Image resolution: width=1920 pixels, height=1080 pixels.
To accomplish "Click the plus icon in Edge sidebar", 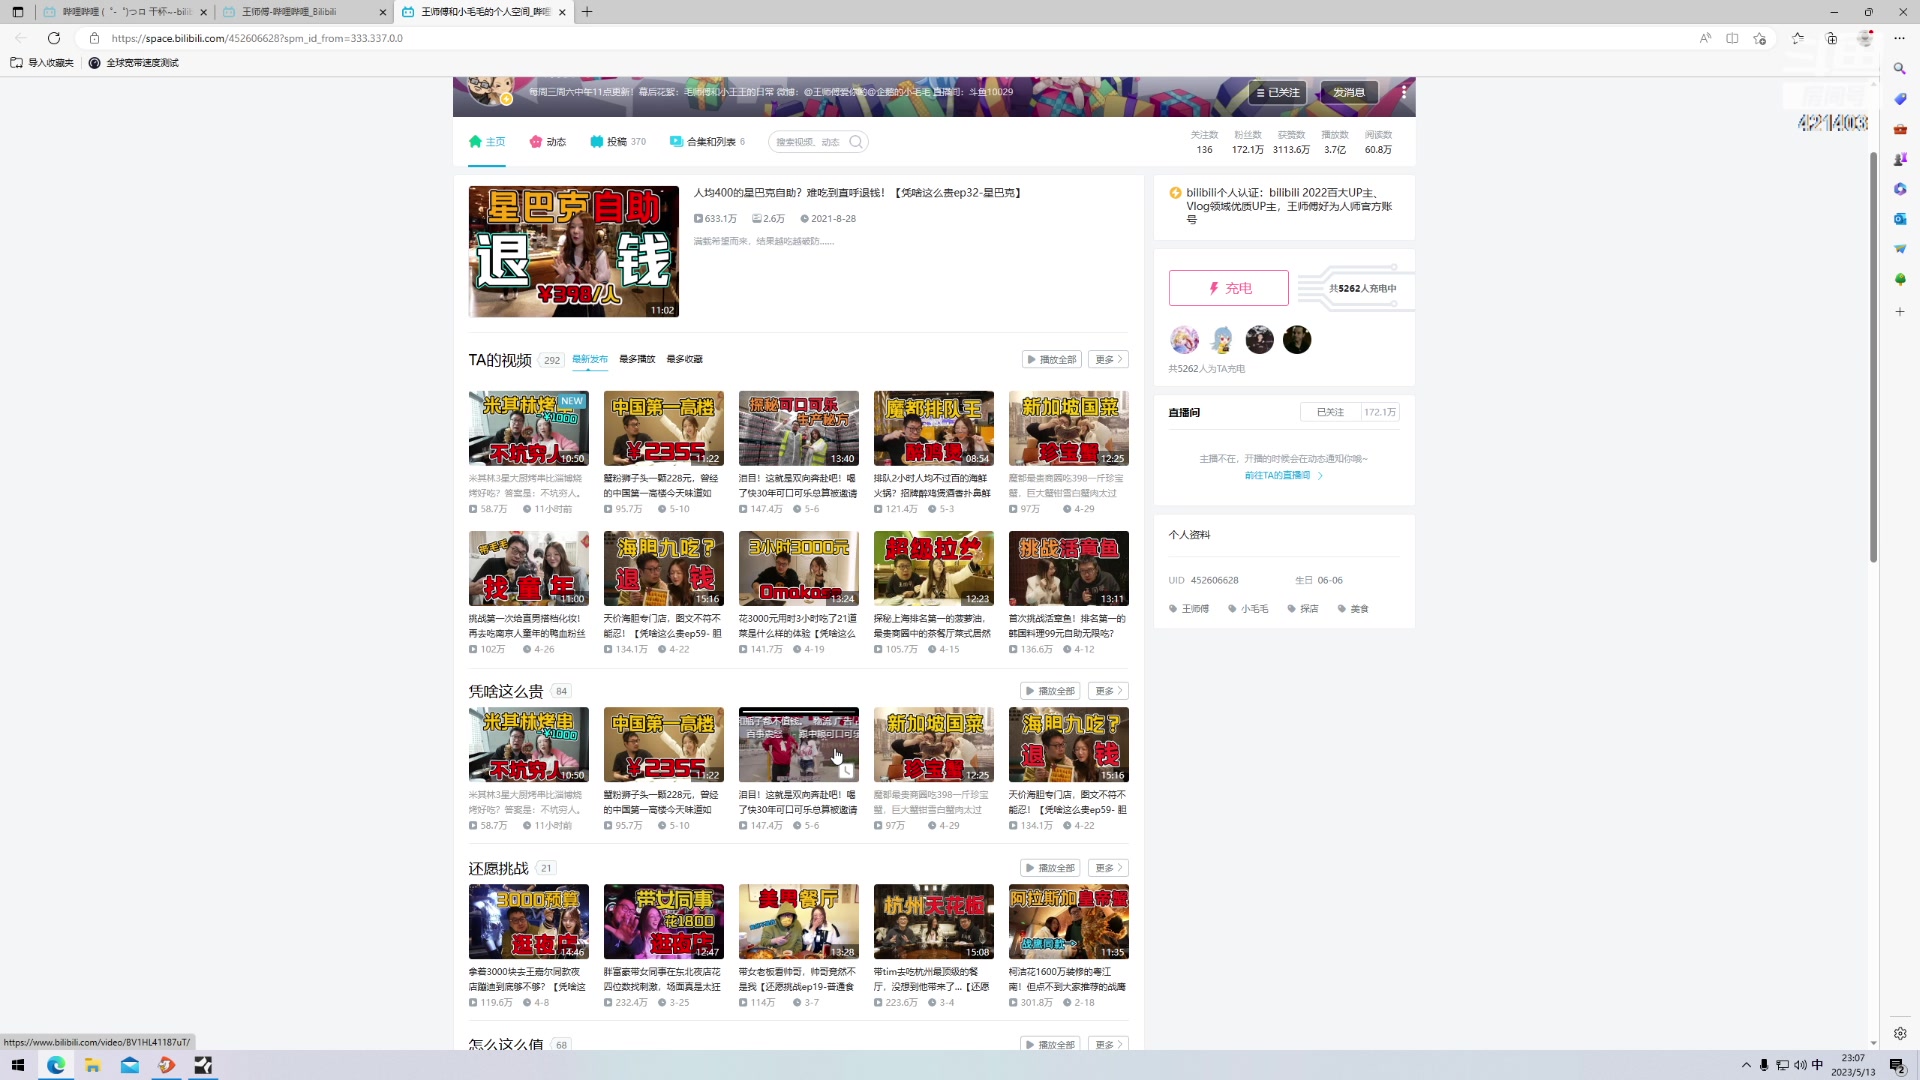I will [1900, 312].
